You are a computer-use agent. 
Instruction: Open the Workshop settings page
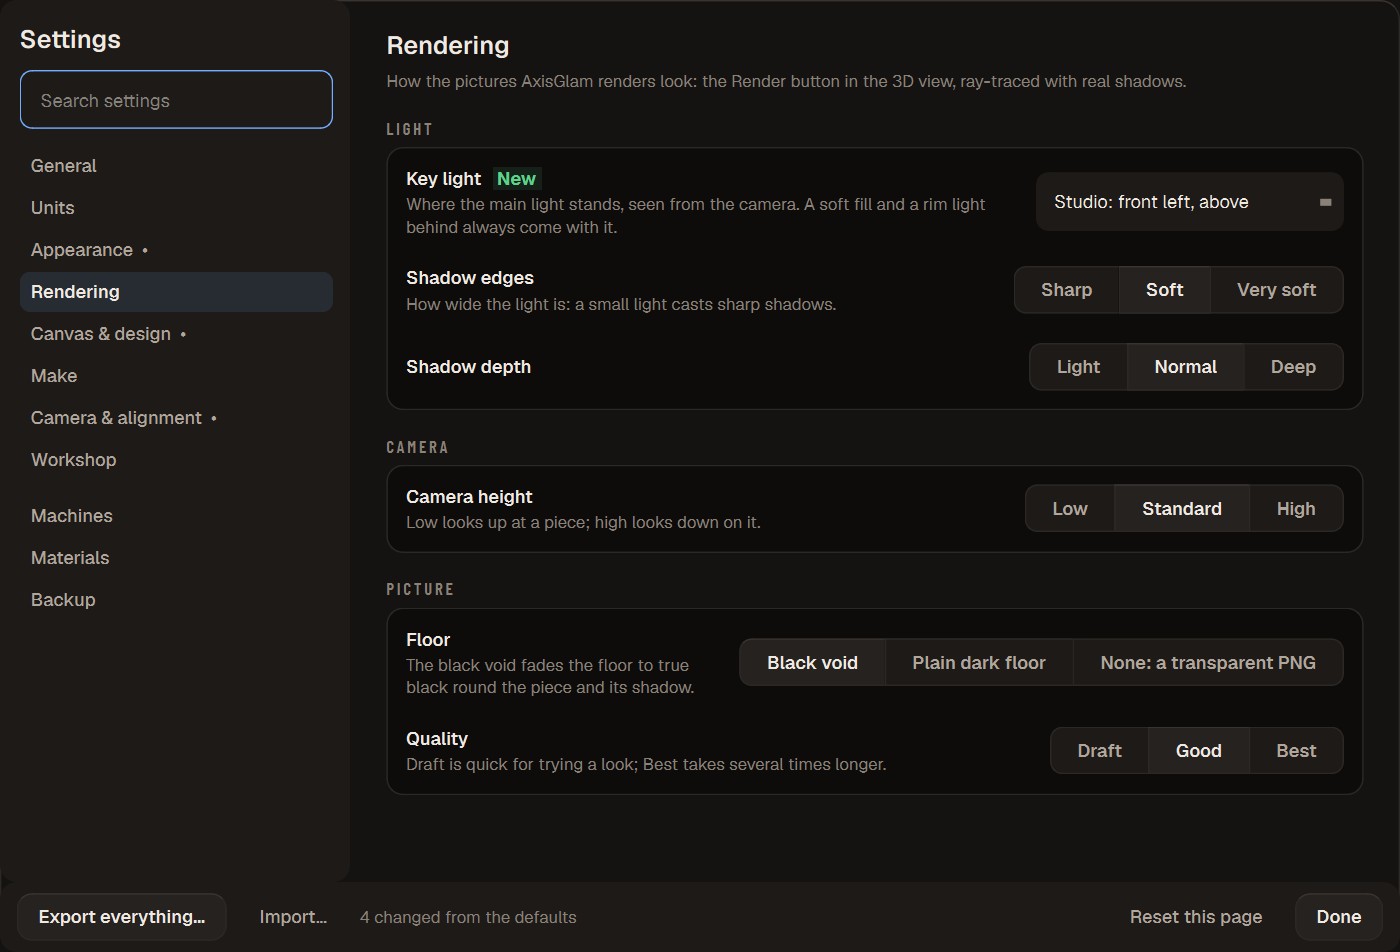pos(176,460)
